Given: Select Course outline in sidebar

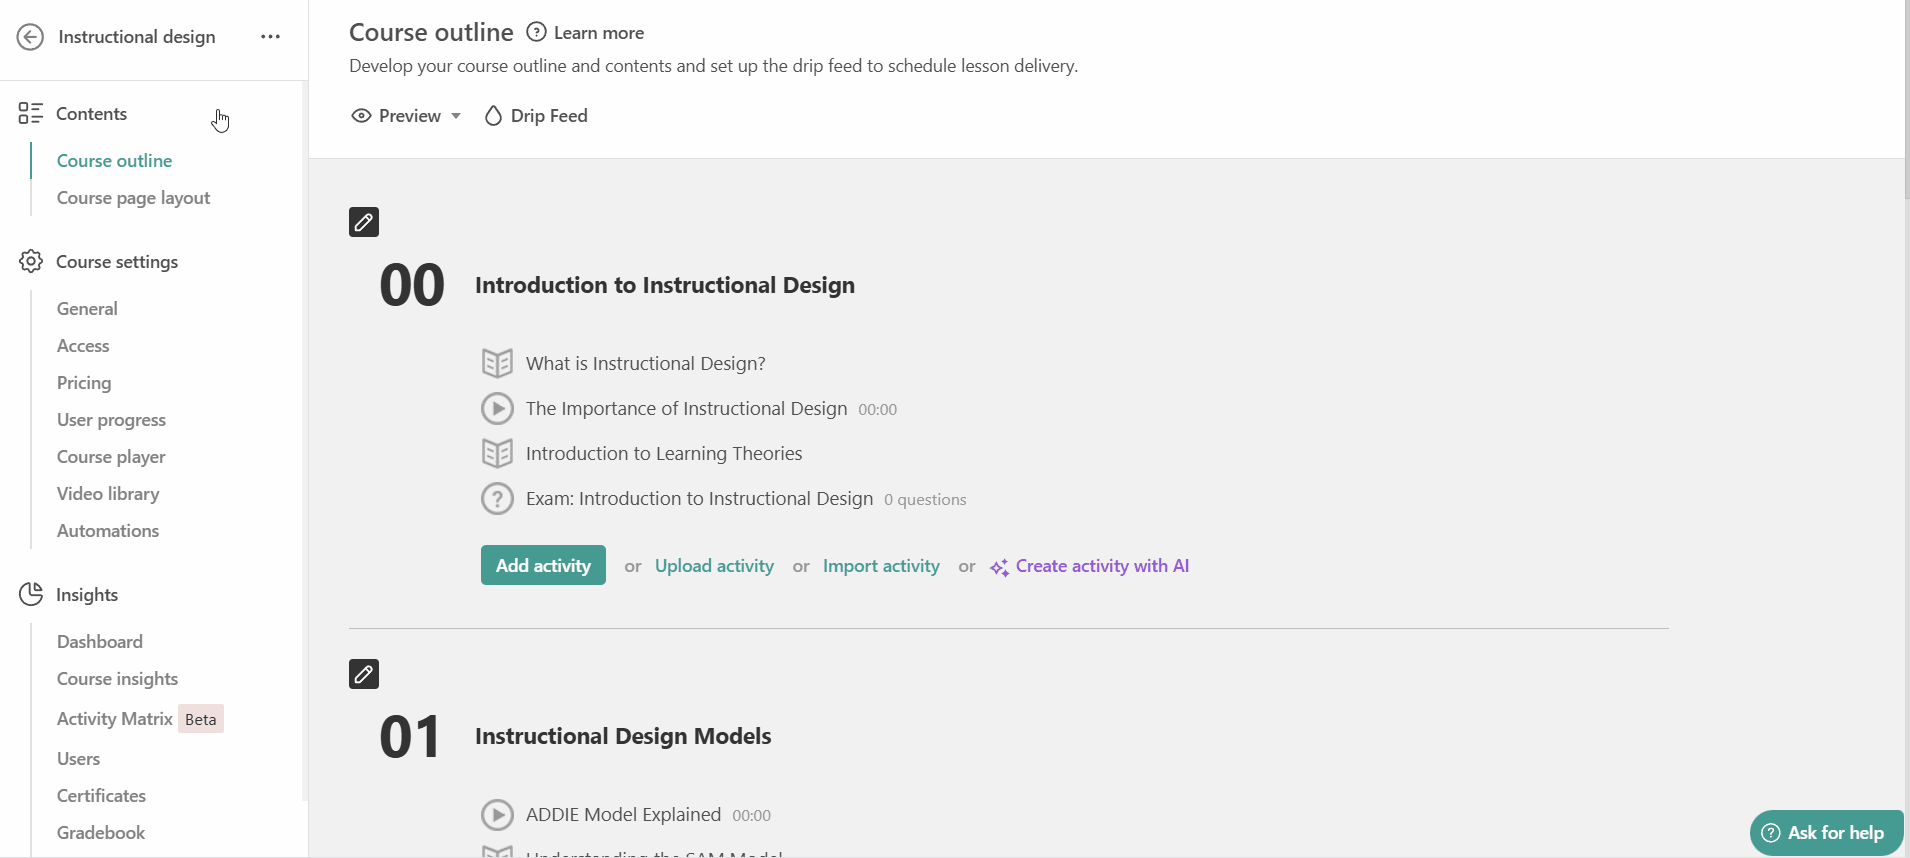Looking at the screenshot, I should pos(114,161).
